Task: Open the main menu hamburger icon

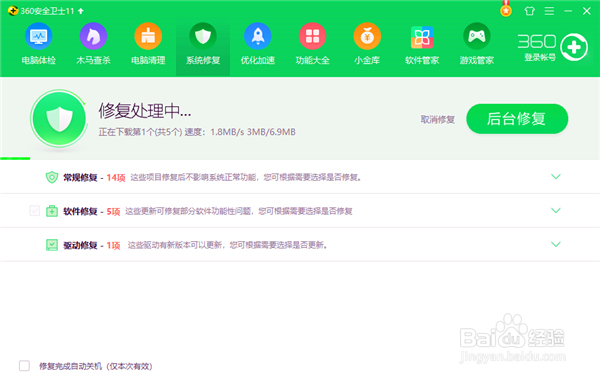Action: click(x=549, y=11)
